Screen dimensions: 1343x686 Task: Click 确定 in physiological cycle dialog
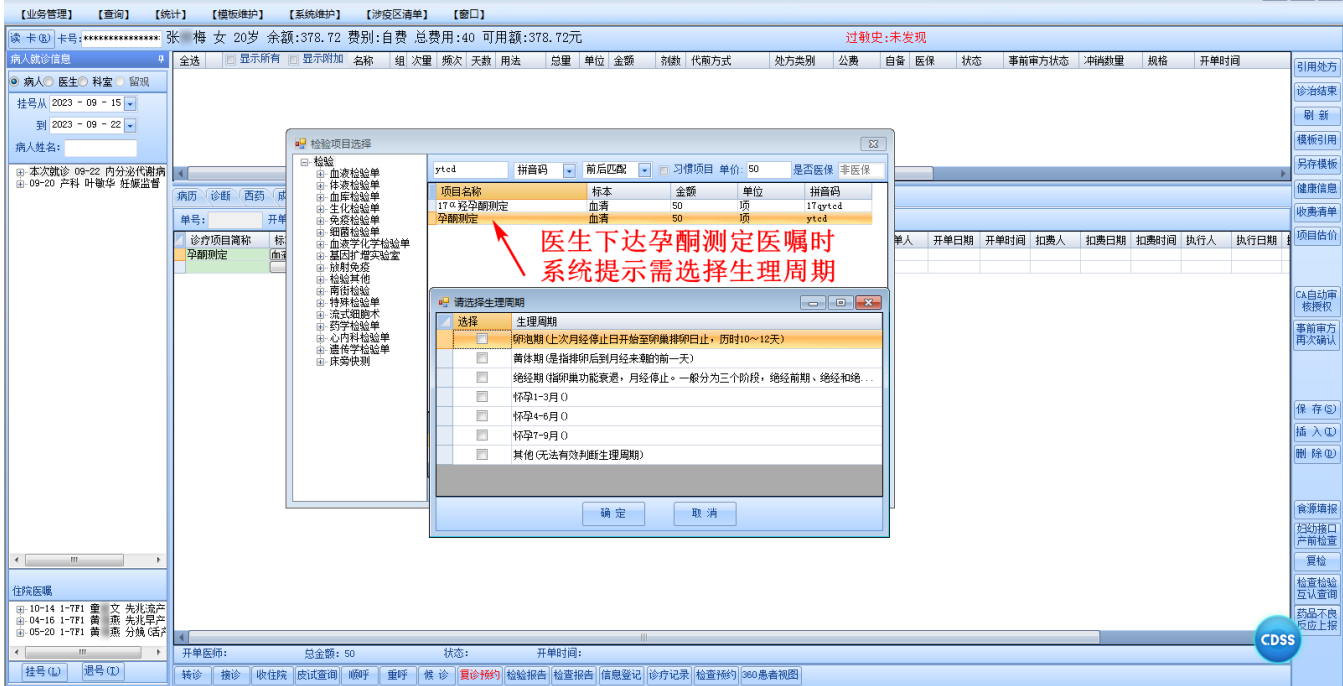pos(613,514)
